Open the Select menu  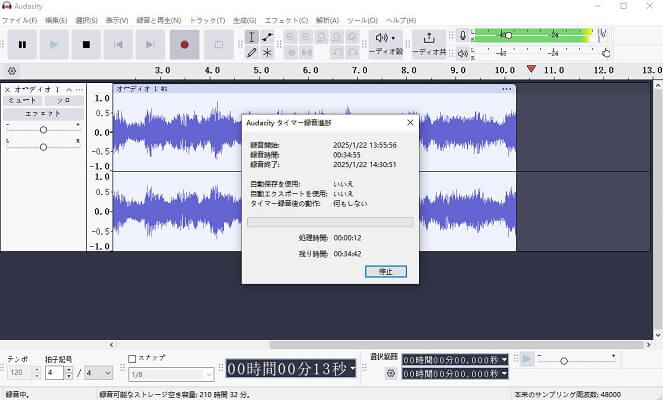pos(86,20)
